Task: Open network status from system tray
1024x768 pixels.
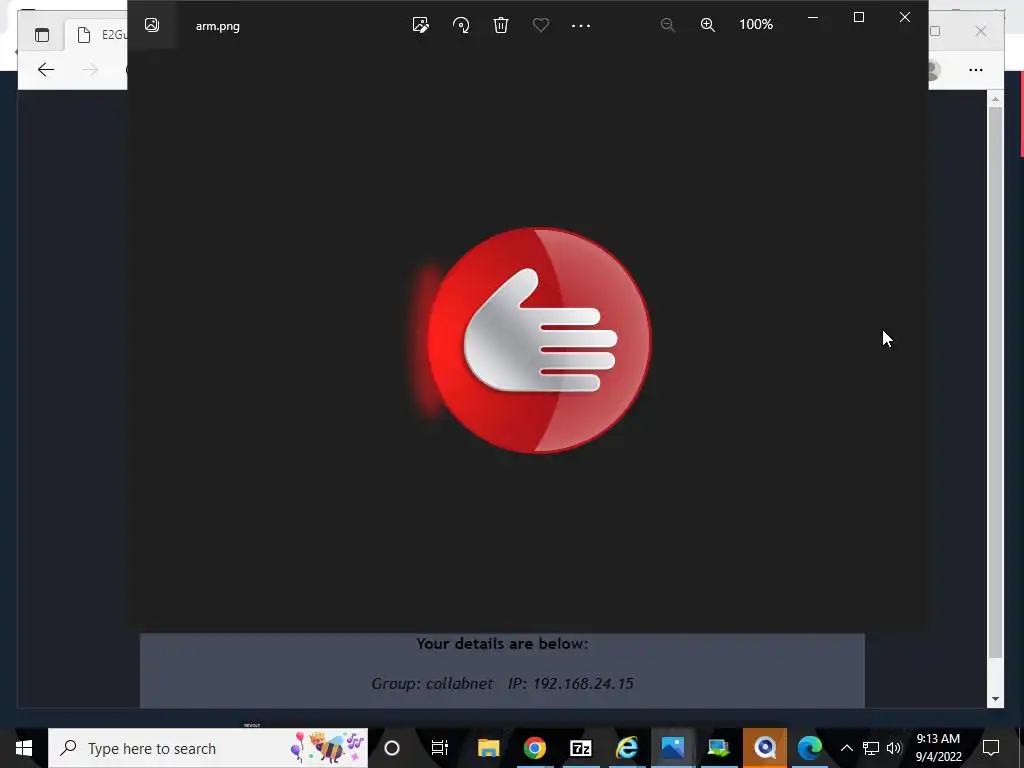Action: click(x=871, y=748)
